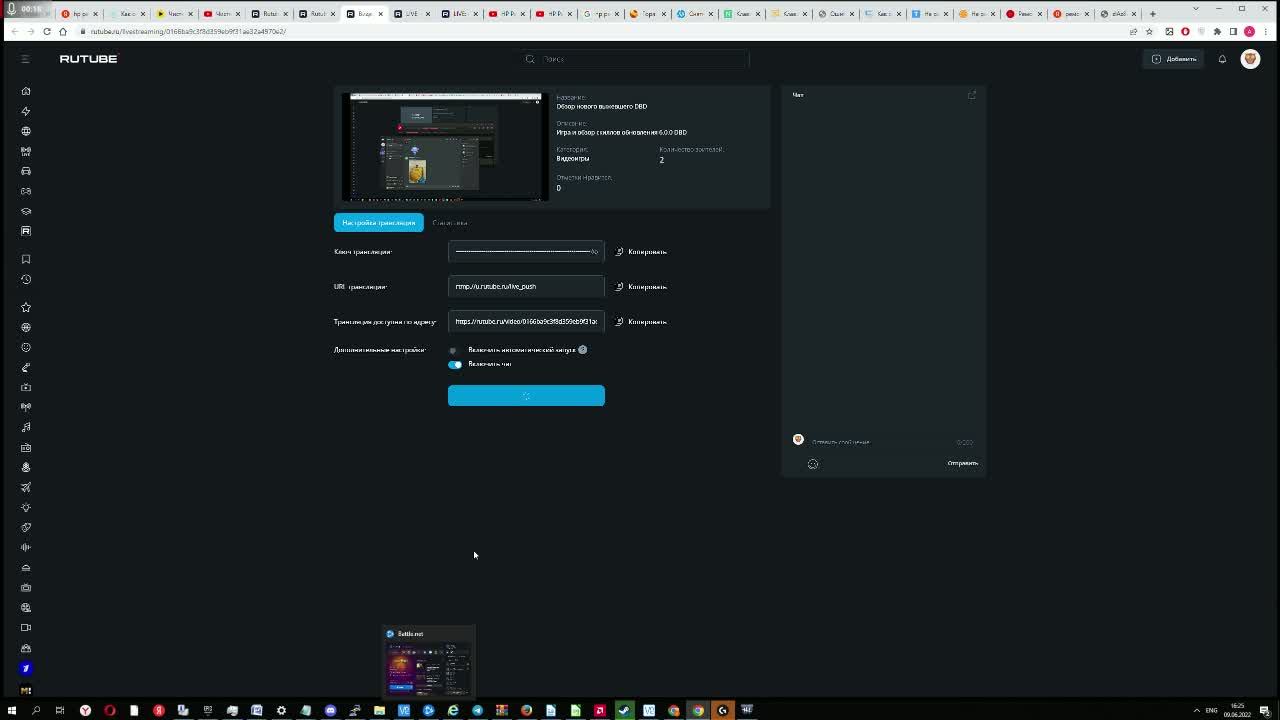This screenshot has width=1280, height=720.
Task: Open the Battle.net taskbar preview thumbnail
Action: pyautogui.click(x=429, y=661)
